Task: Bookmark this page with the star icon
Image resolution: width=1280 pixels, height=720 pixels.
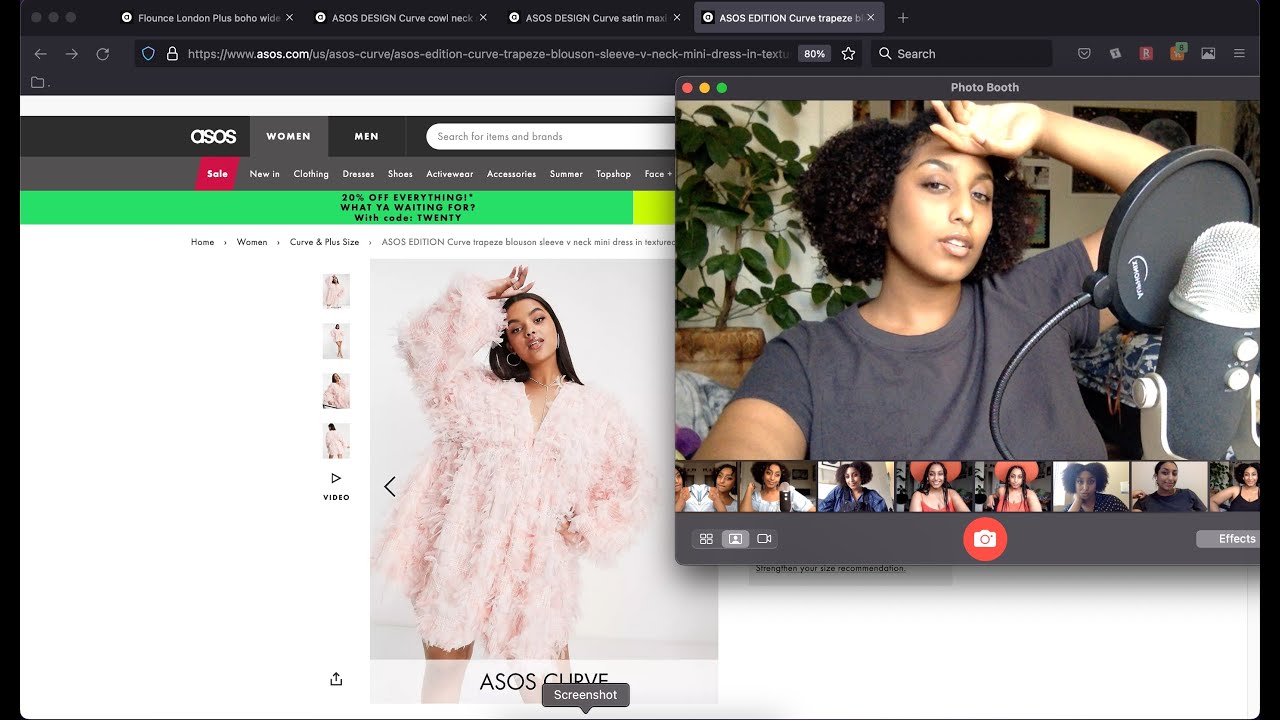Action: click(848, 54)
